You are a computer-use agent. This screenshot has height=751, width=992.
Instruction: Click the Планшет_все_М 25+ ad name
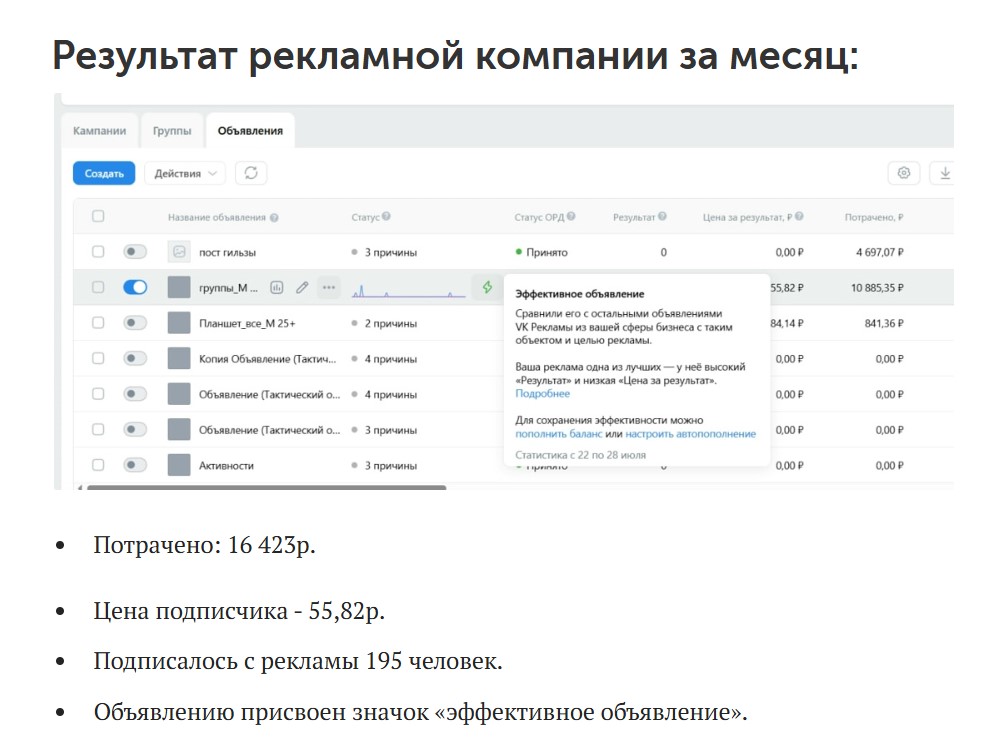(x=247, y=323)
